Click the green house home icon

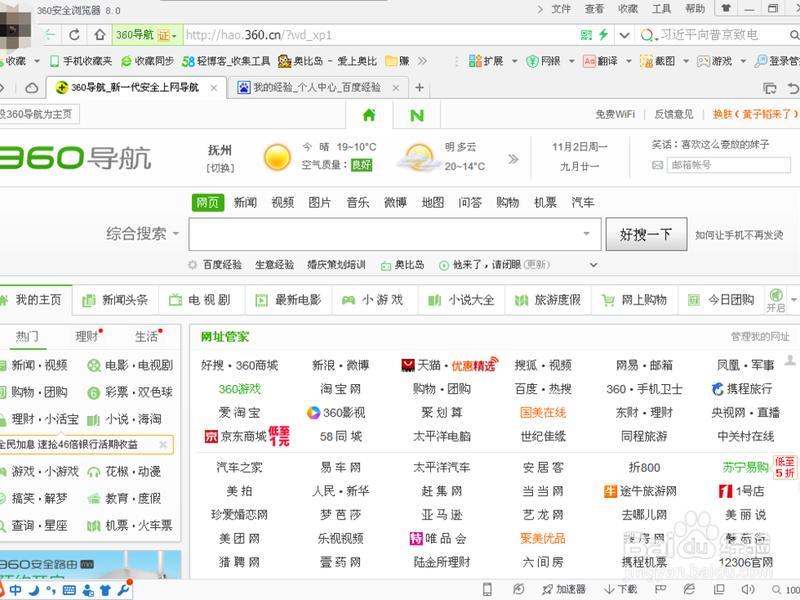click(x=369, y=115)
